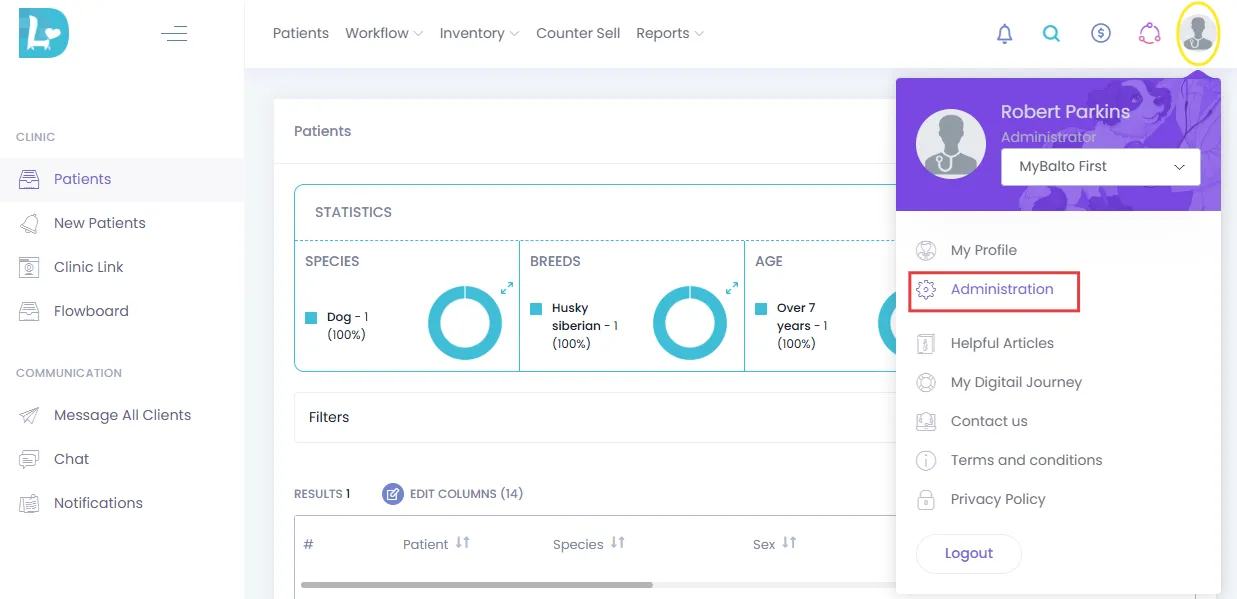Click the Species donut chart
The width and height of the screenshot is (1237, 599).
tap(465, 323)
